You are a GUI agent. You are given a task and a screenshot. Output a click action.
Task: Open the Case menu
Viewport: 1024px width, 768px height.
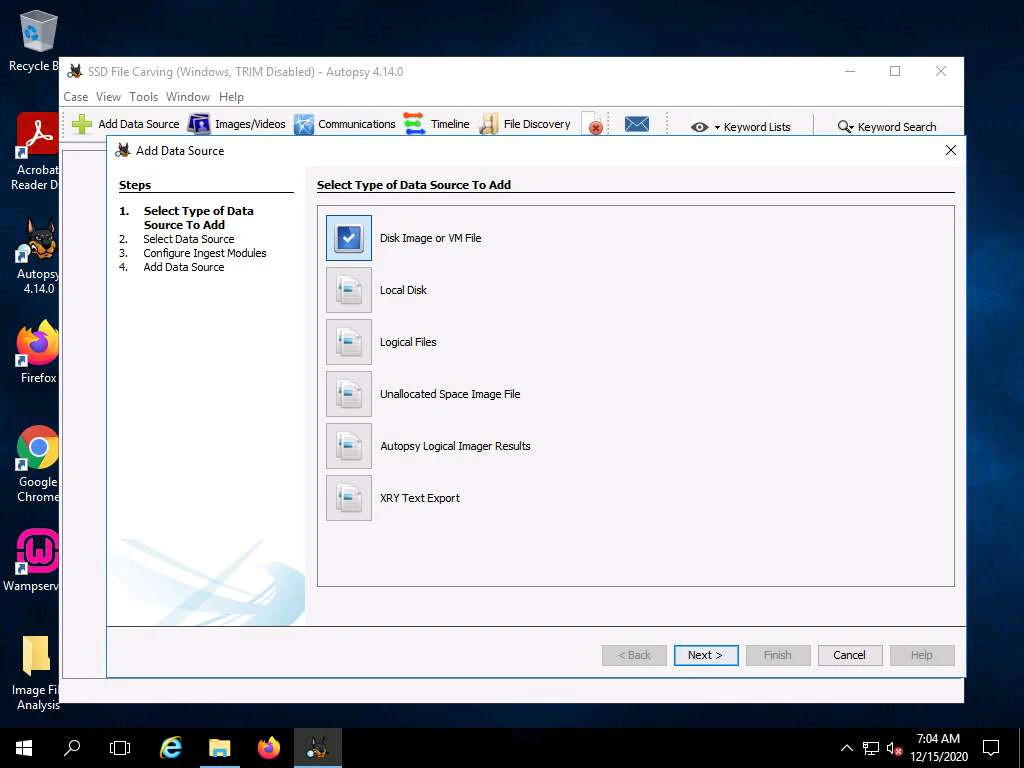coord(76,97)
